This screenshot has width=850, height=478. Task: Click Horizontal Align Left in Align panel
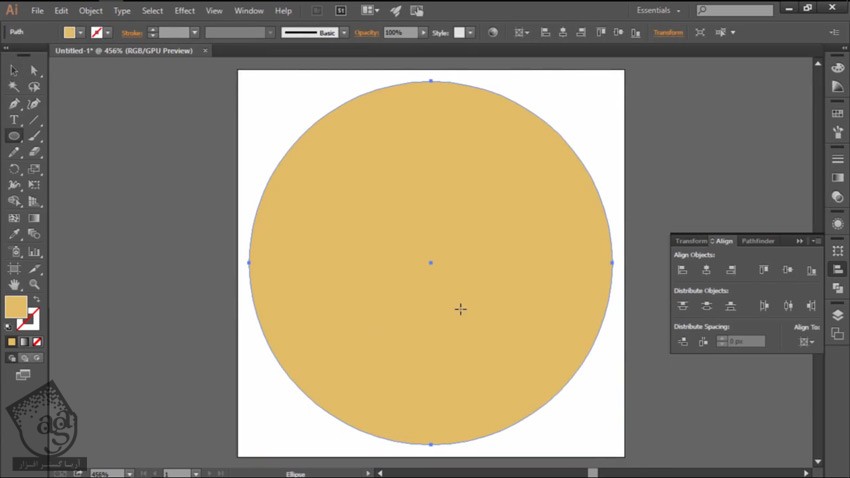[682, 270]
